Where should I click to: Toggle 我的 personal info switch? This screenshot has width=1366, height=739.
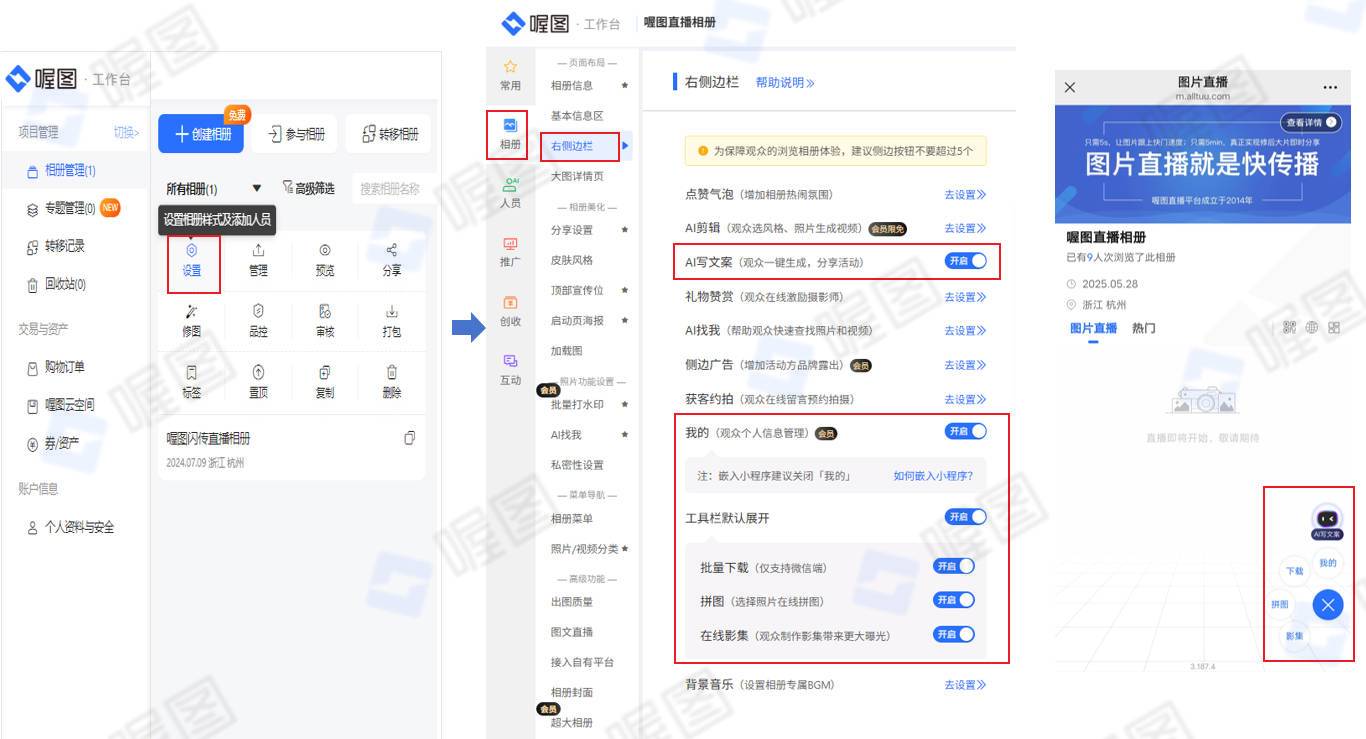(965, 431)
